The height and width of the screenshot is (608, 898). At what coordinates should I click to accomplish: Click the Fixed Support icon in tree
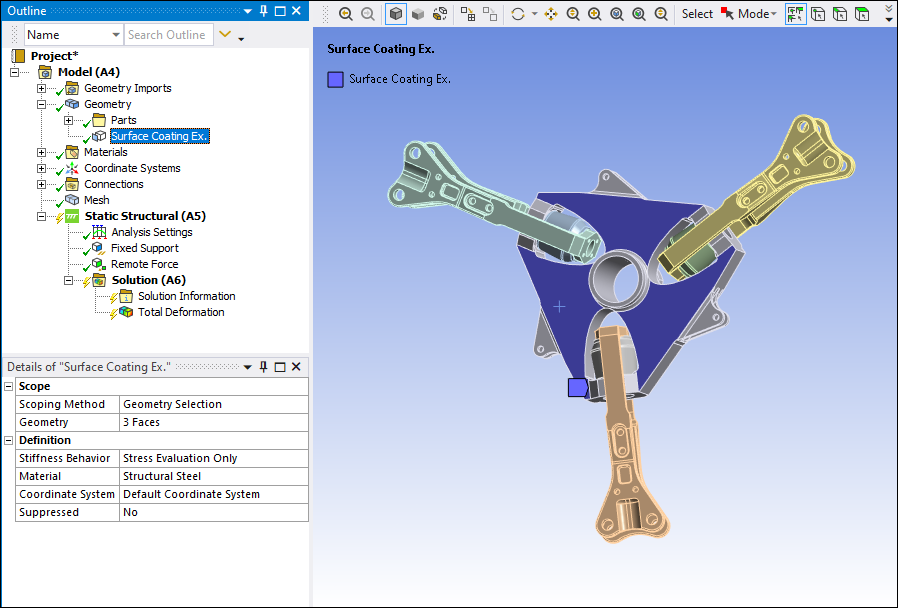pos(98,248)
